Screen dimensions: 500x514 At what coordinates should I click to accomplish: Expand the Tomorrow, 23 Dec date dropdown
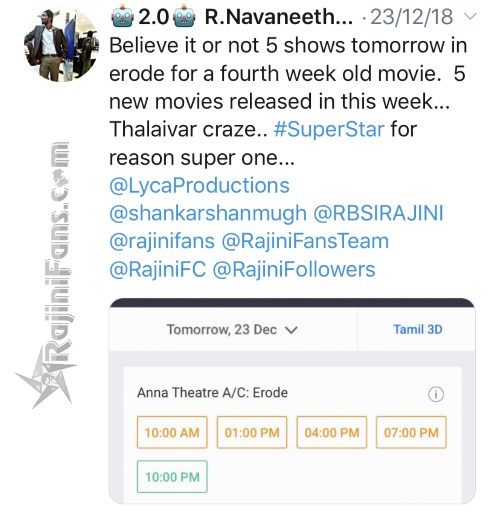pos(232,330)
